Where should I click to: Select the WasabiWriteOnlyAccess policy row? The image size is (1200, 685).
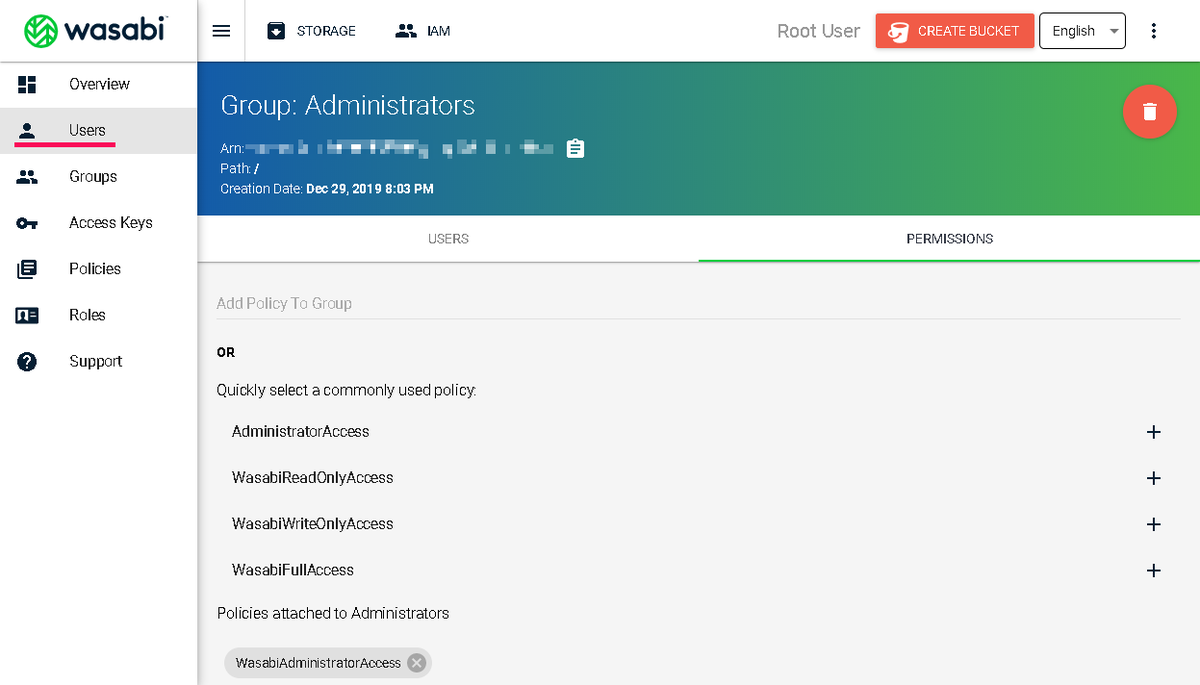(x=699, y=524)
